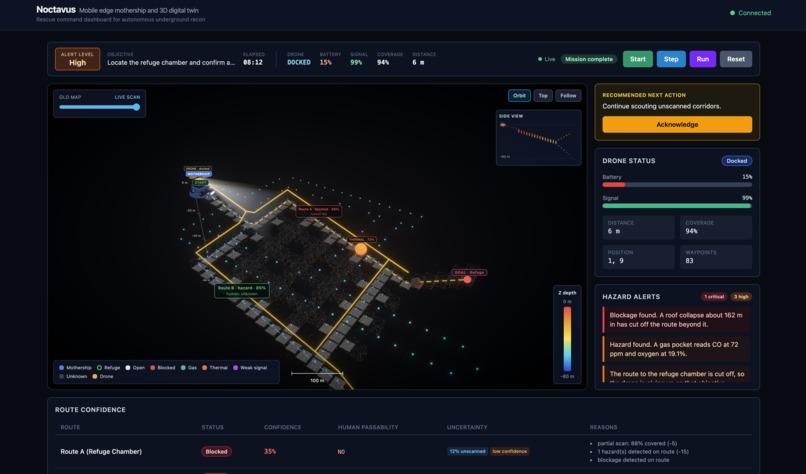Open the Blockage found roof collapse alert
806x474 pixels.
(676, 319)
